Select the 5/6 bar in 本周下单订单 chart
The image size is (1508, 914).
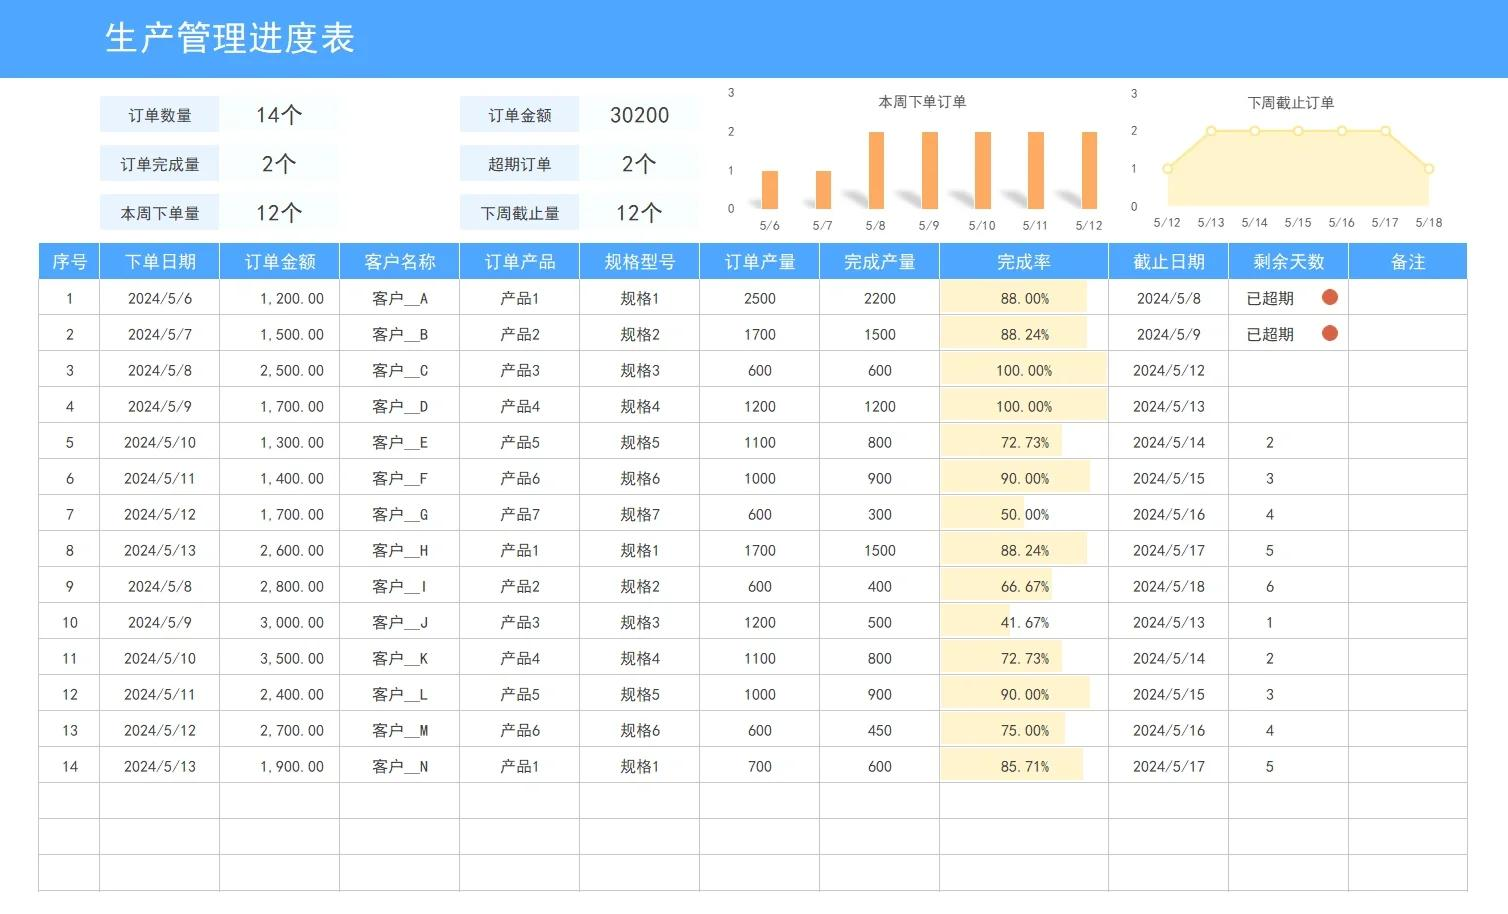pyautogui.click(x=769, y=190)
